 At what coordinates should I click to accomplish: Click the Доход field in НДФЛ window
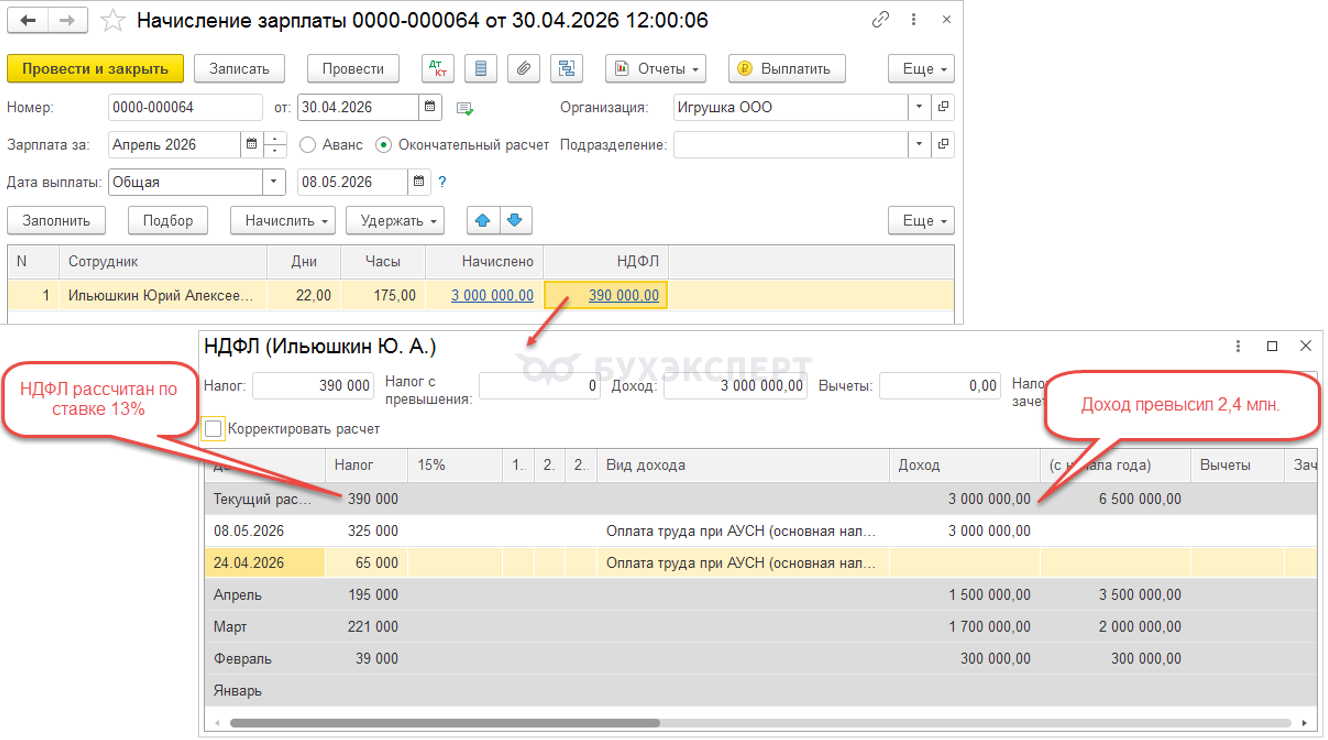click(735, 385)
